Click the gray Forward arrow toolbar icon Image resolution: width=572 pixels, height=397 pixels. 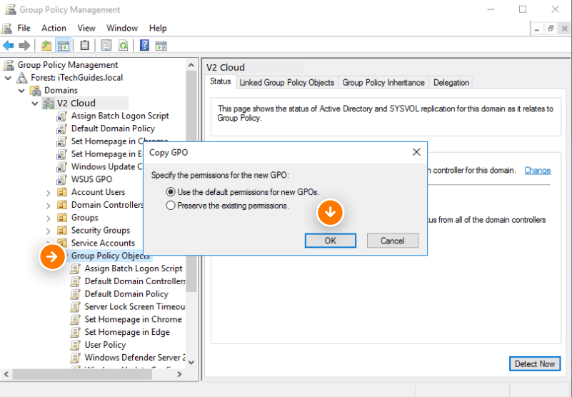[x=24, y=46]
